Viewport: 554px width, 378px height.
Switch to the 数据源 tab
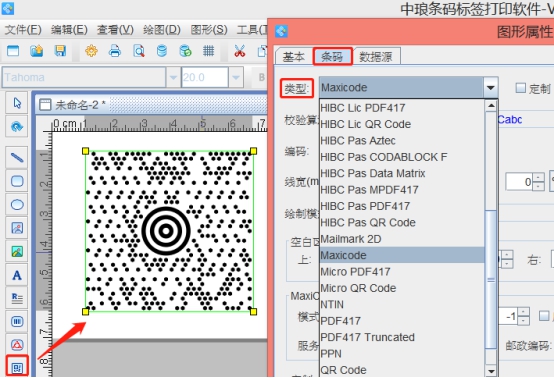click(x=376, y=57)
